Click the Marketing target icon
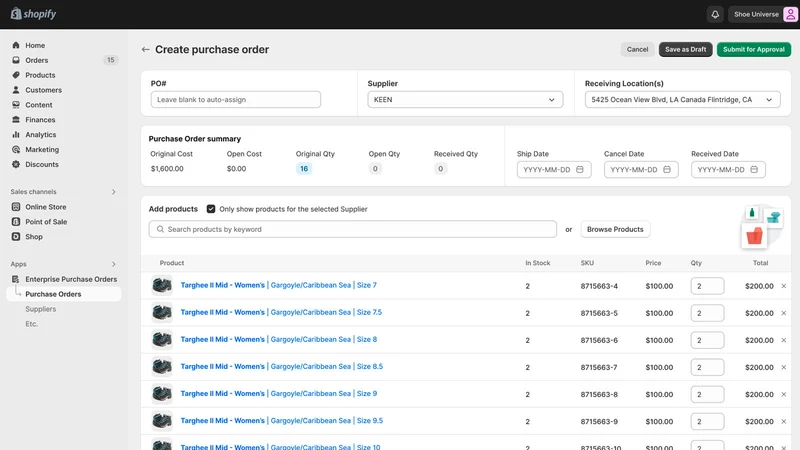 (x=16, y=149)
